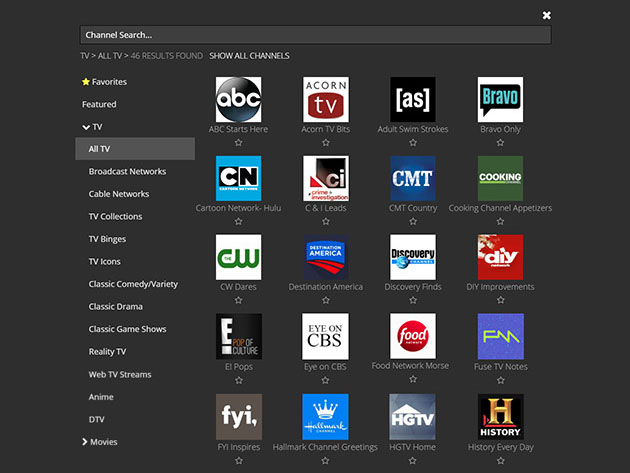
Task: Collapse the TV category chevron
Action: [86, 127]
